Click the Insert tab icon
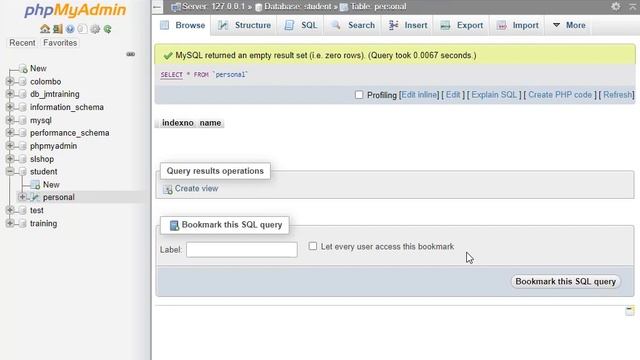This screenshot has height=360, width=640. (x=393, y=25)
